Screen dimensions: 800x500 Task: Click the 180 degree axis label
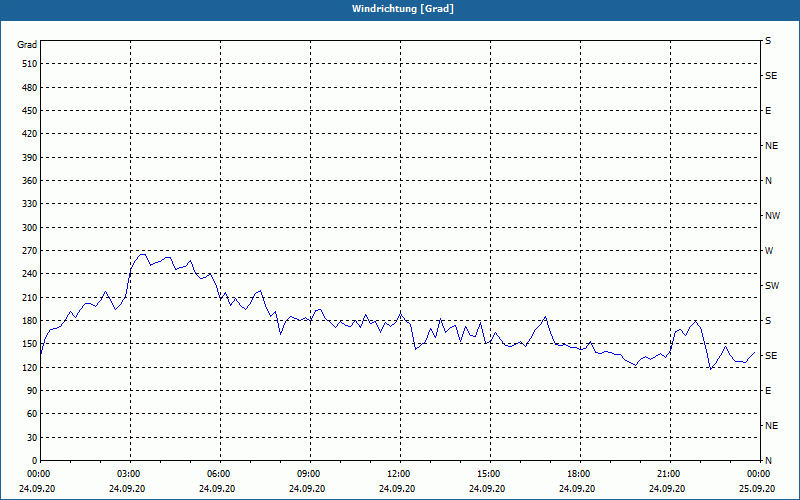coord(30,321)
